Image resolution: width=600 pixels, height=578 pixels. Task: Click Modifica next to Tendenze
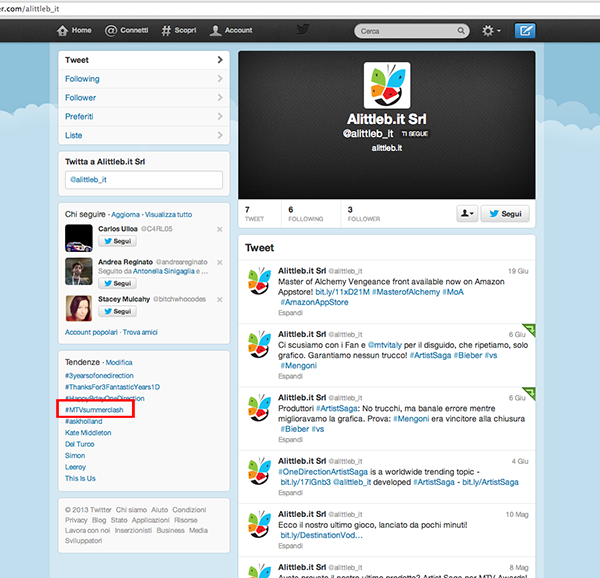[119, 362]
